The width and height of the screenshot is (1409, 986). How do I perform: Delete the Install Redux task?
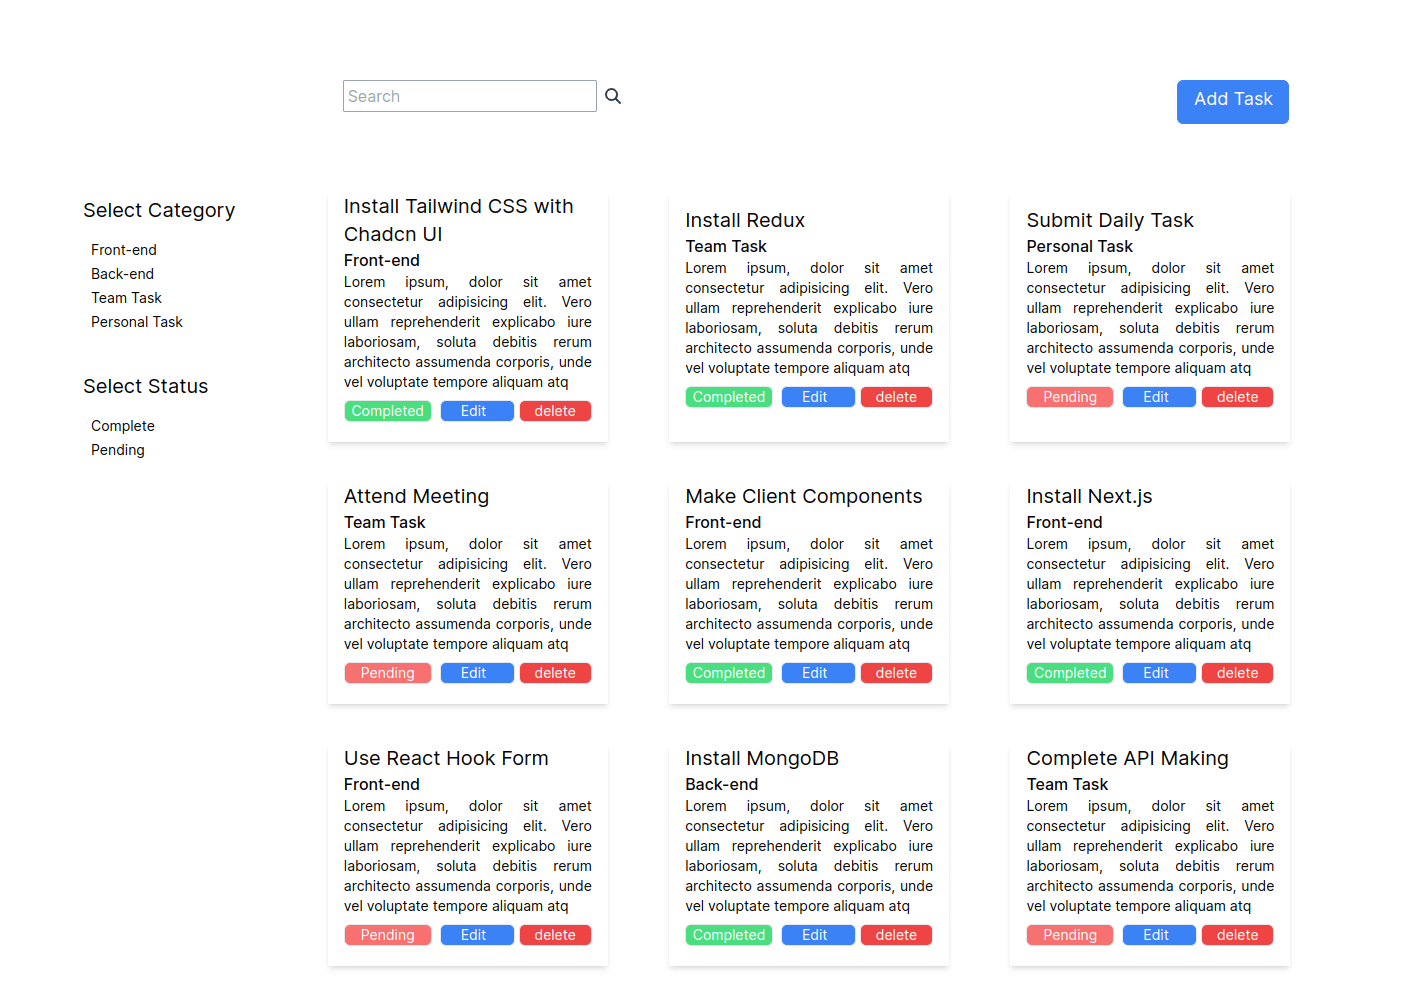tap(896, 397)
